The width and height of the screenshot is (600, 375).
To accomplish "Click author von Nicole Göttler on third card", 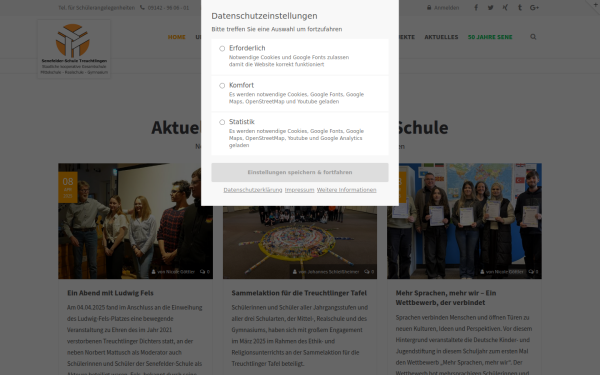I will 502,272.
